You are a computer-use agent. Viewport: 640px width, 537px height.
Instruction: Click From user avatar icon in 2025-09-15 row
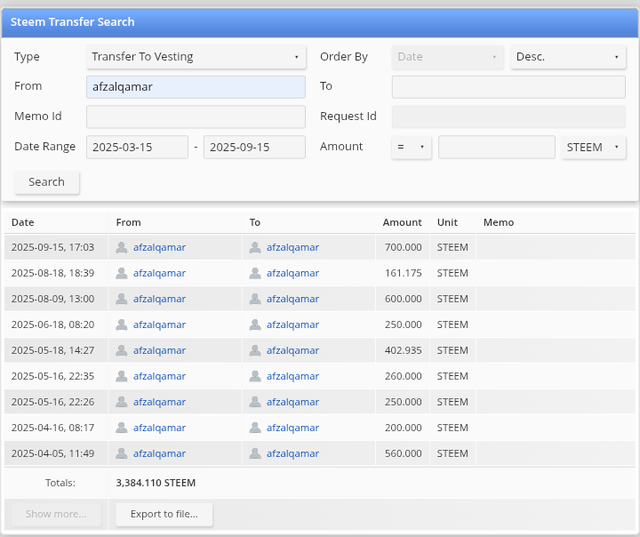click(x=122, y=247)
